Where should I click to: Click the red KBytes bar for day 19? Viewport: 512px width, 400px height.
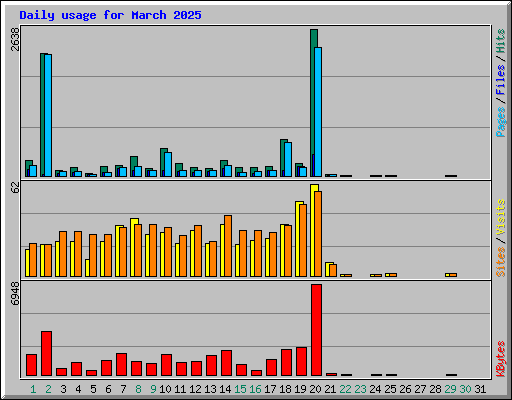tap(301, 362)
